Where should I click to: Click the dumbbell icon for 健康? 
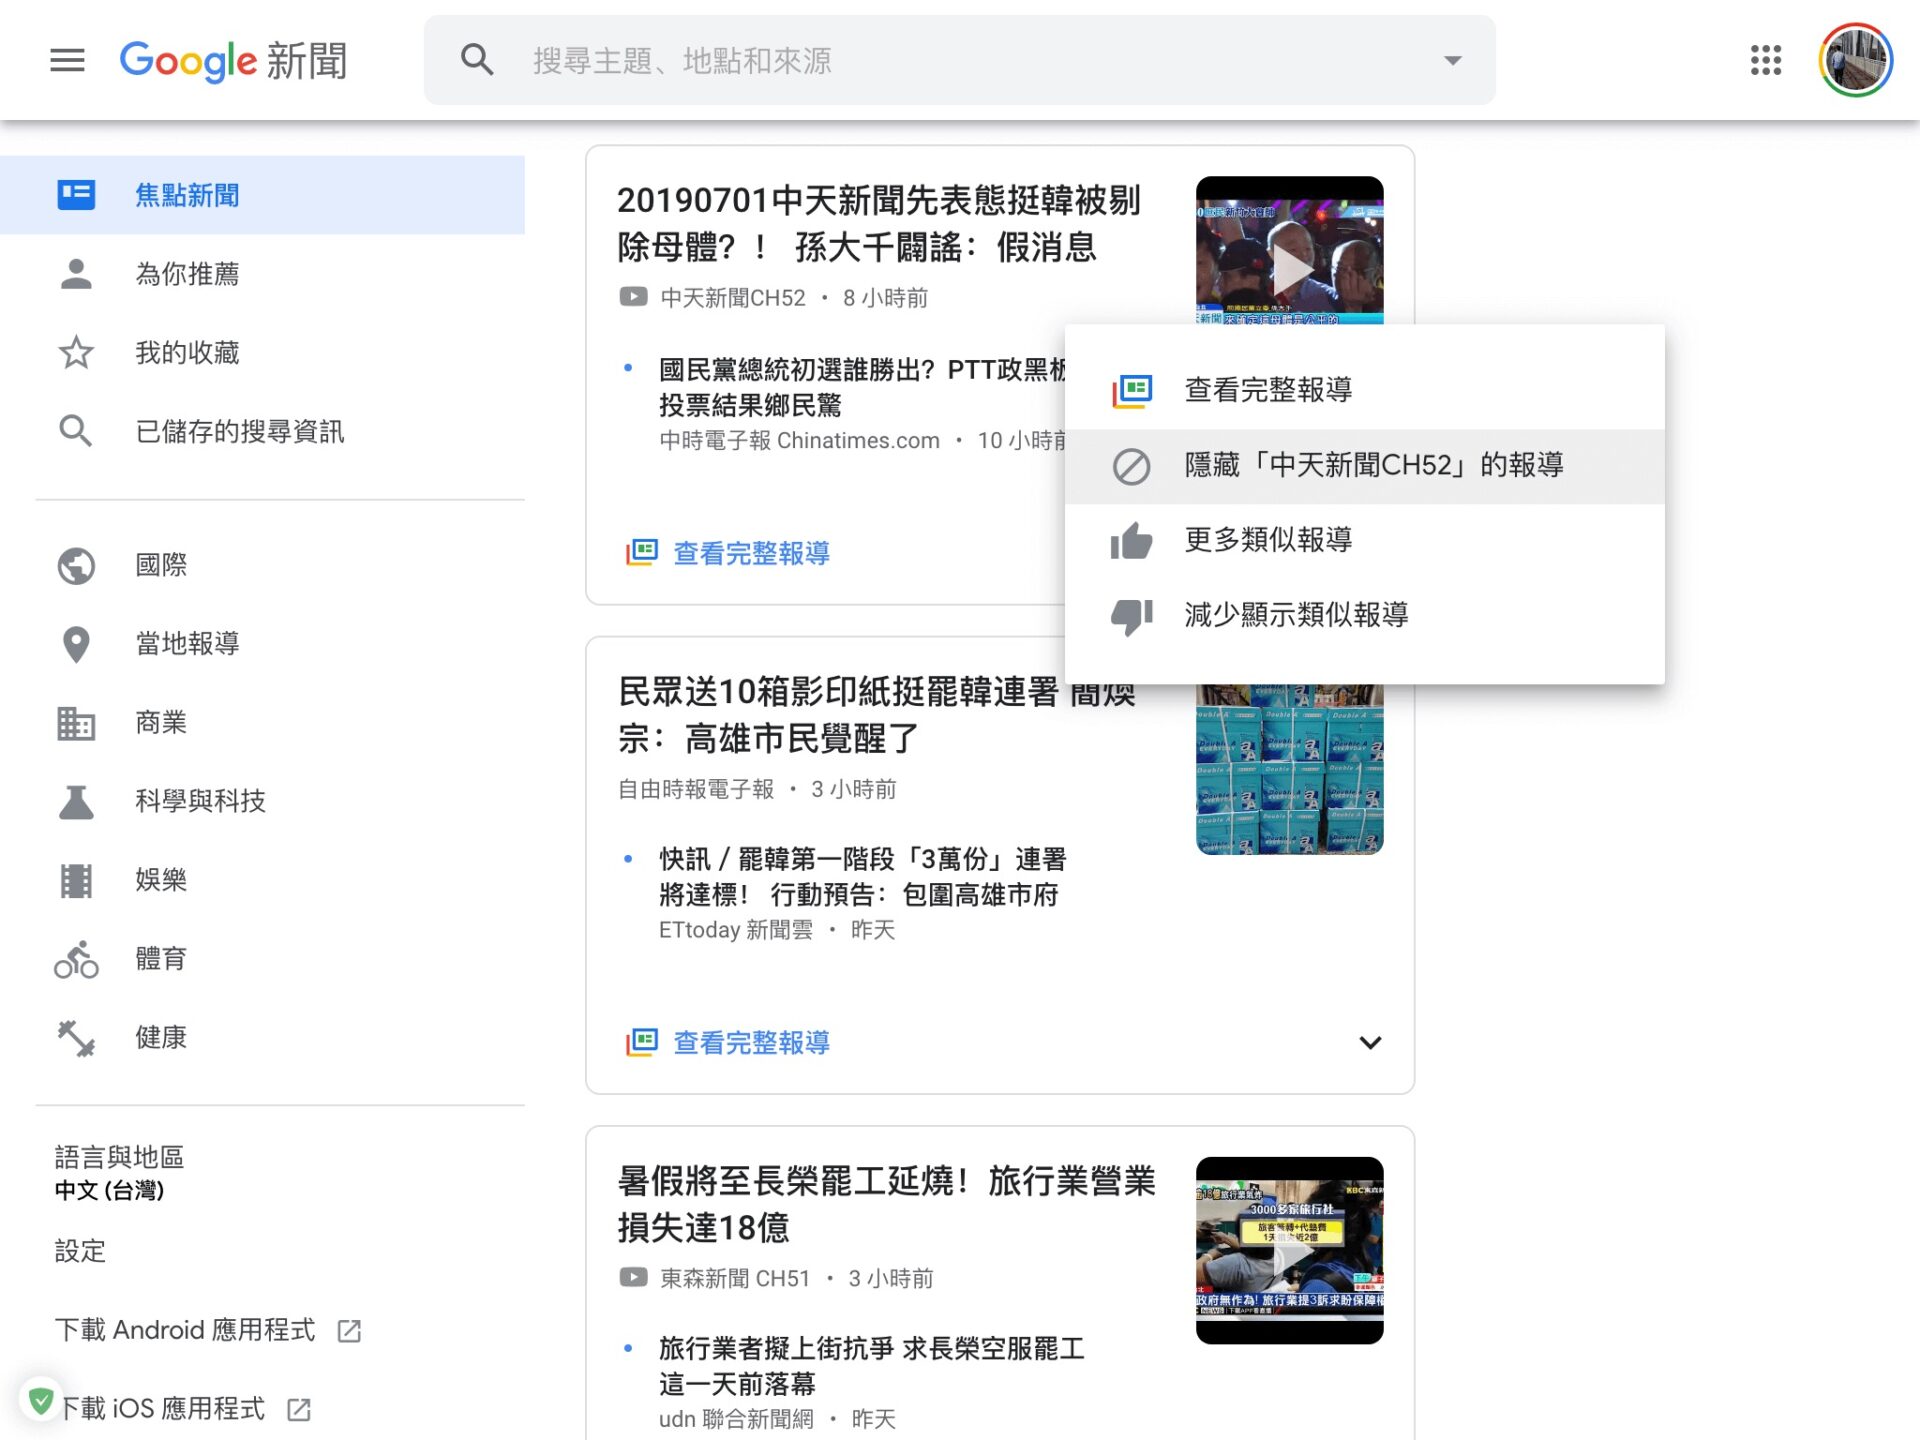[x=76, y=1038]
